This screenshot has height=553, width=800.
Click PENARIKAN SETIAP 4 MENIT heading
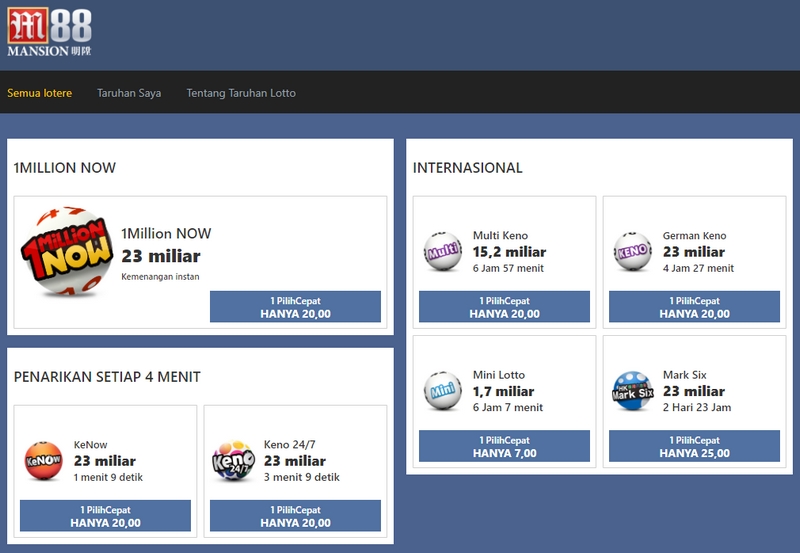click(x=107, y=376)
